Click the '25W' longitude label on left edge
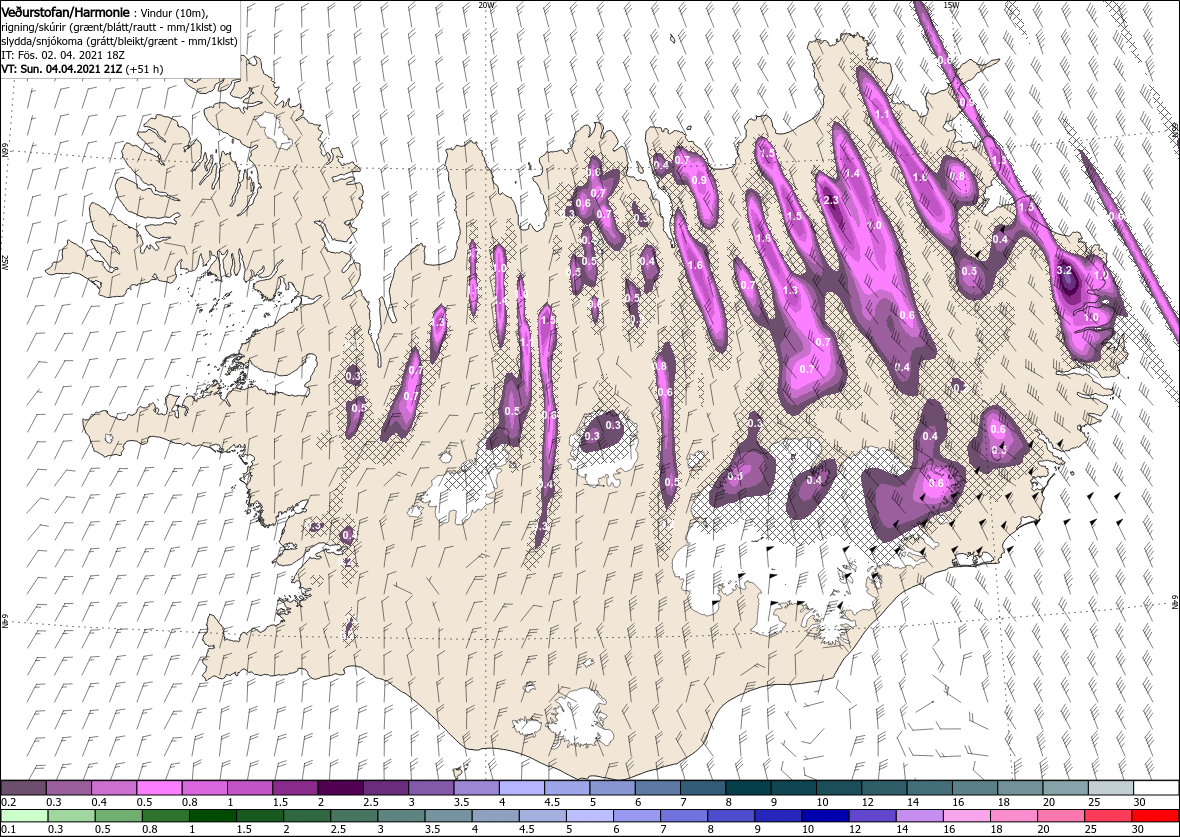Screen dimensions: 1180x837 coord(4,262)
